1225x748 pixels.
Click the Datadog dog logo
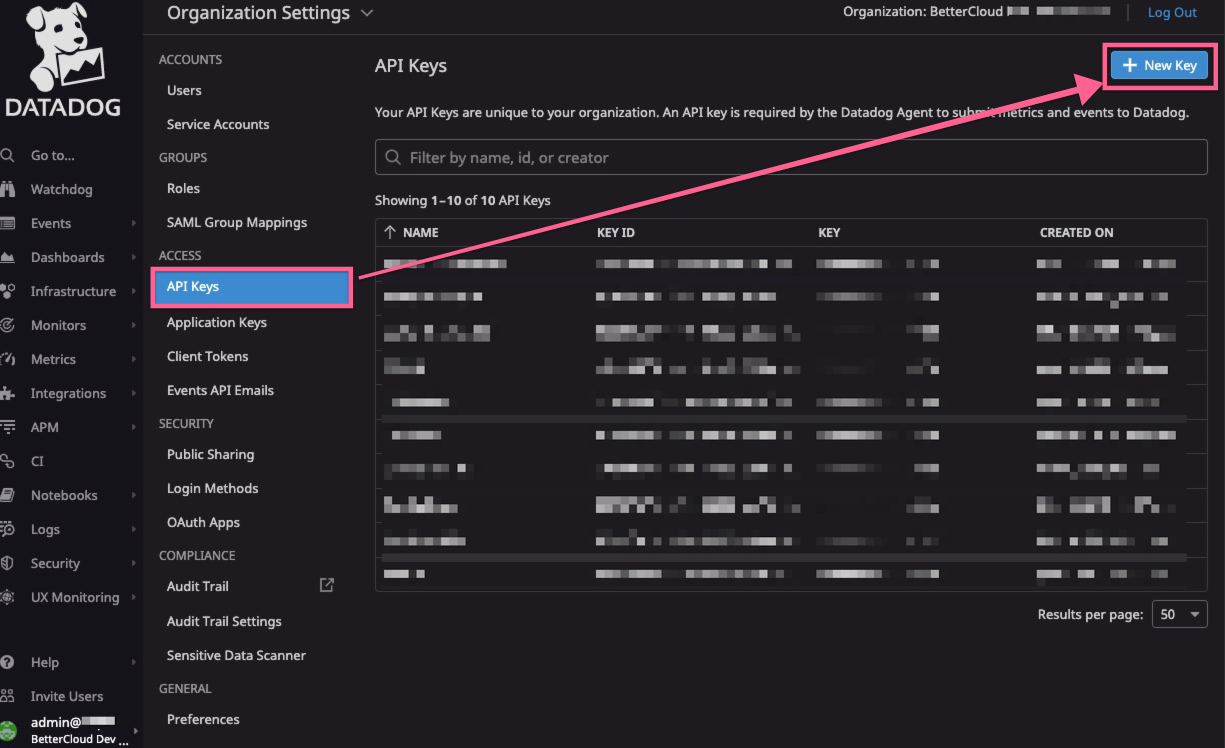click(x=61, y=50)
